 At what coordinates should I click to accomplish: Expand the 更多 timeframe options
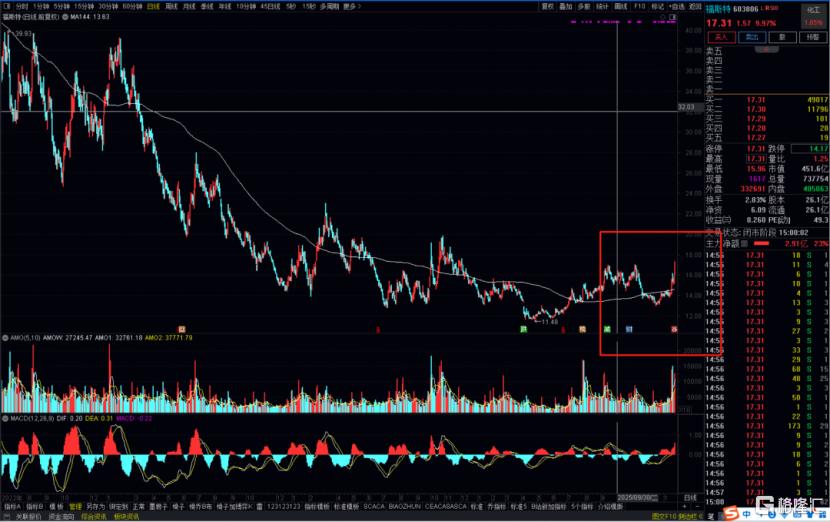tap(351, 6)
